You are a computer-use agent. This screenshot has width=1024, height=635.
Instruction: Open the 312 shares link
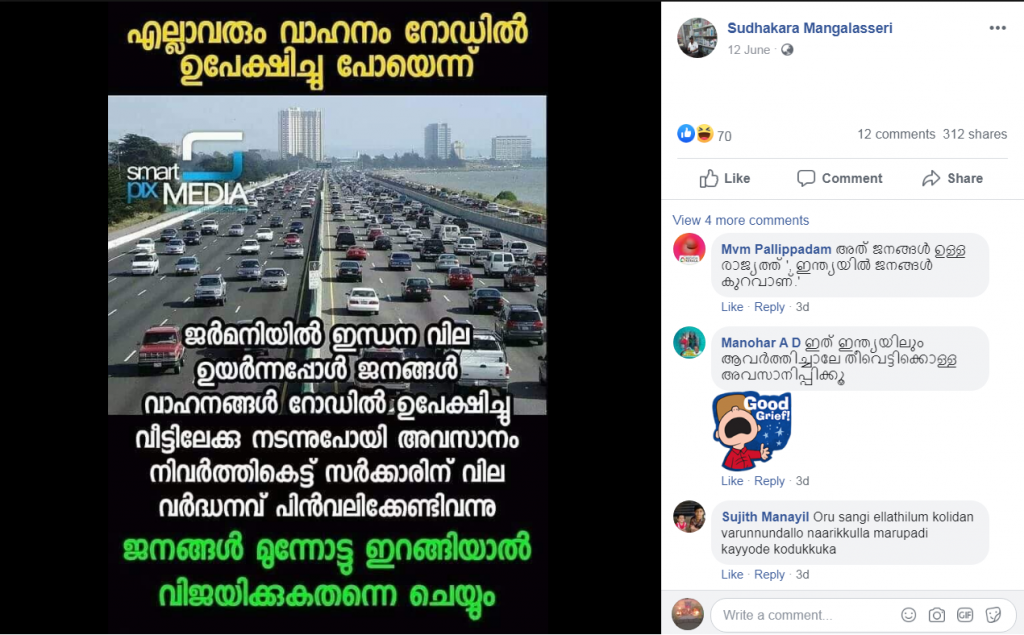(974, 134)
